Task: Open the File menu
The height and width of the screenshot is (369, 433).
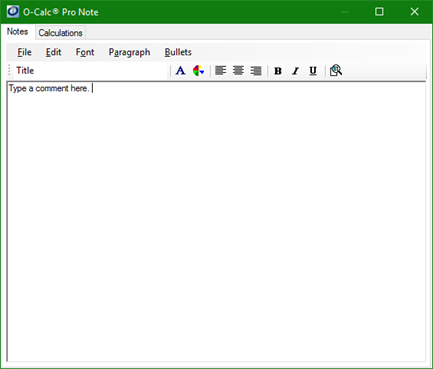Action: tap(24, 52)
